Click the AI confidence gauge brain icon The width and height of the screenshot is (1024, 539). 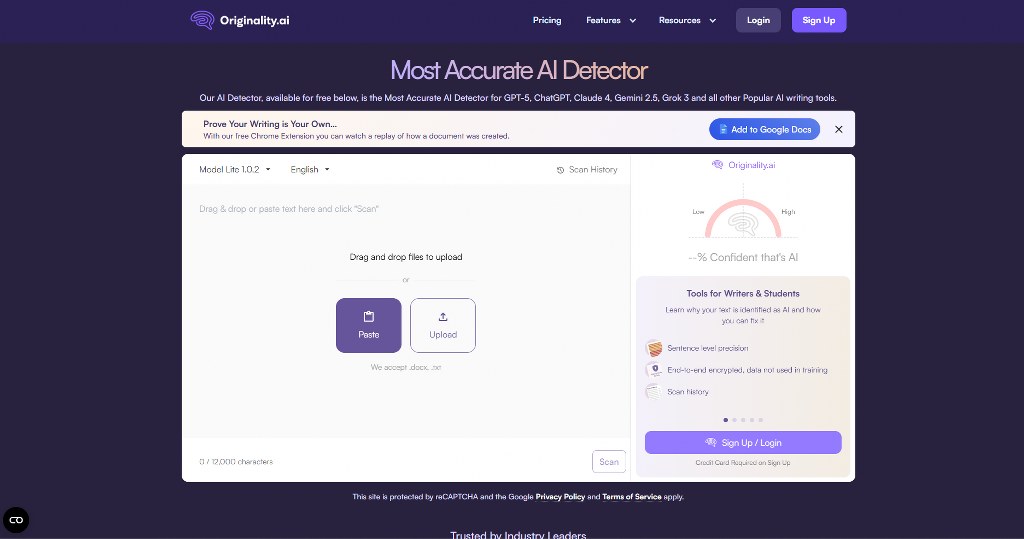(x=743, y=224)
